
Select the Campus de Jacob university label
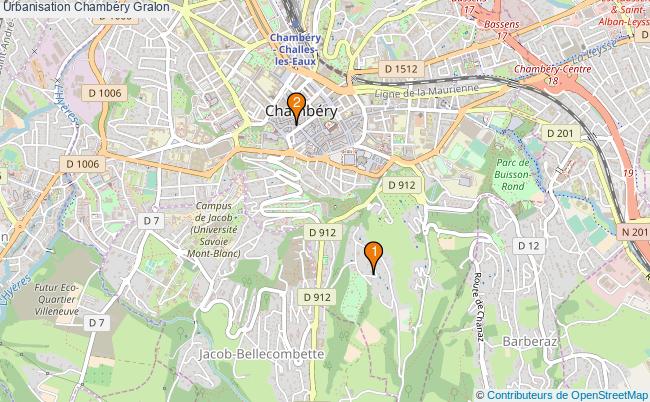pos(213,229)
